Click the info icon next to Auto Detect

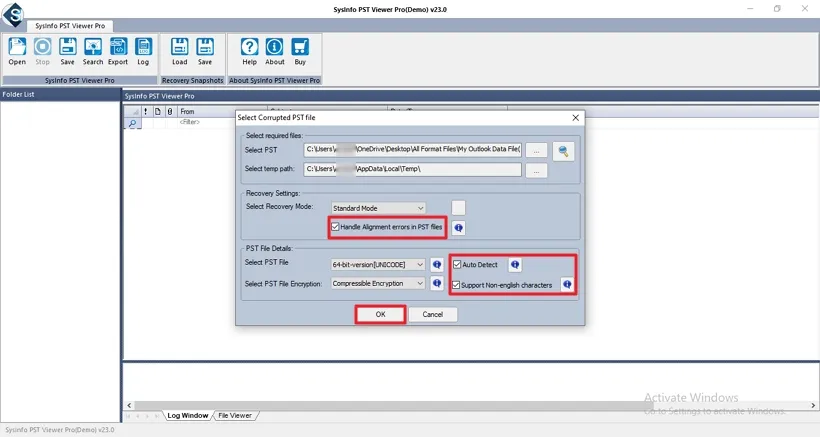pos(515,264)
